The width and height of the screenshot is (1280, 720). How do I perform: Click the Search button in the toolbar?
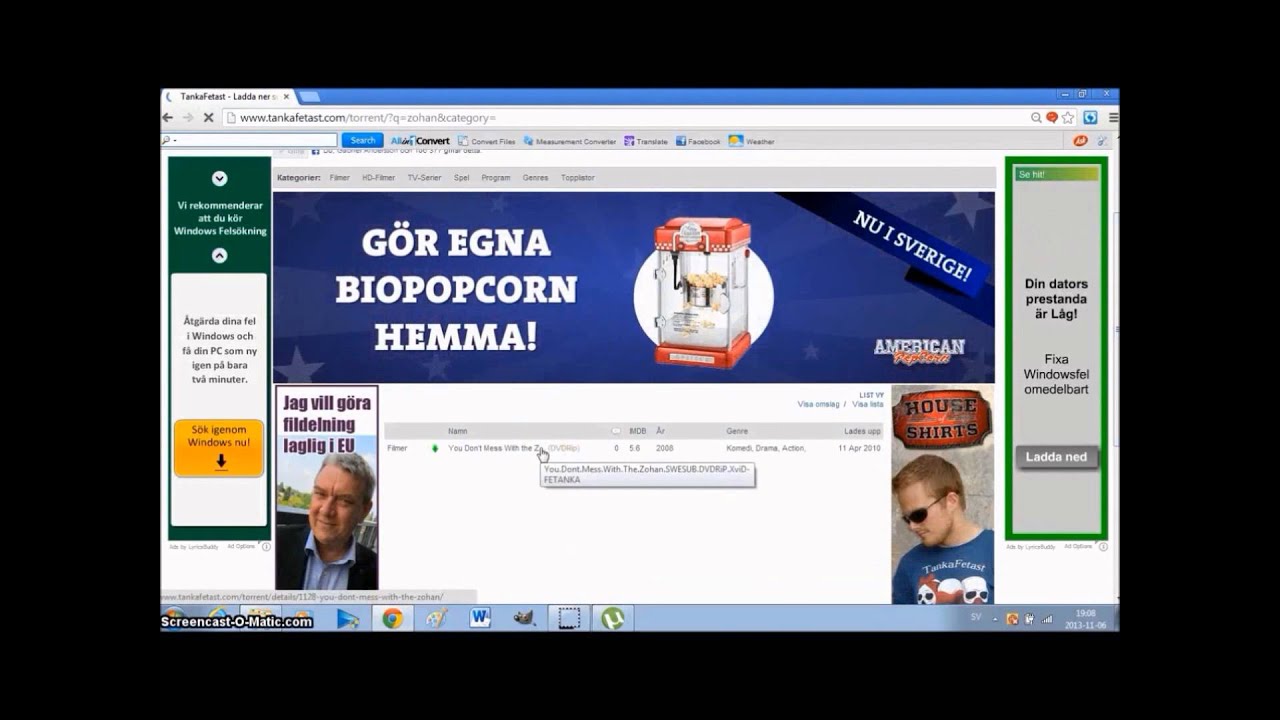pyautogui.click(x=363, y=141)
